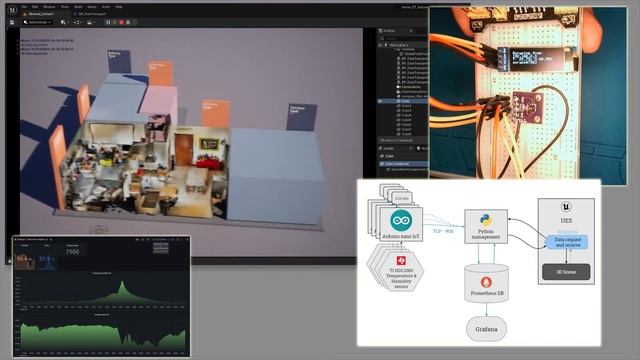Viewport: 640px width, 360px height.
Task: Open the Tools menu in Unreal Editor
Action: 65,7
